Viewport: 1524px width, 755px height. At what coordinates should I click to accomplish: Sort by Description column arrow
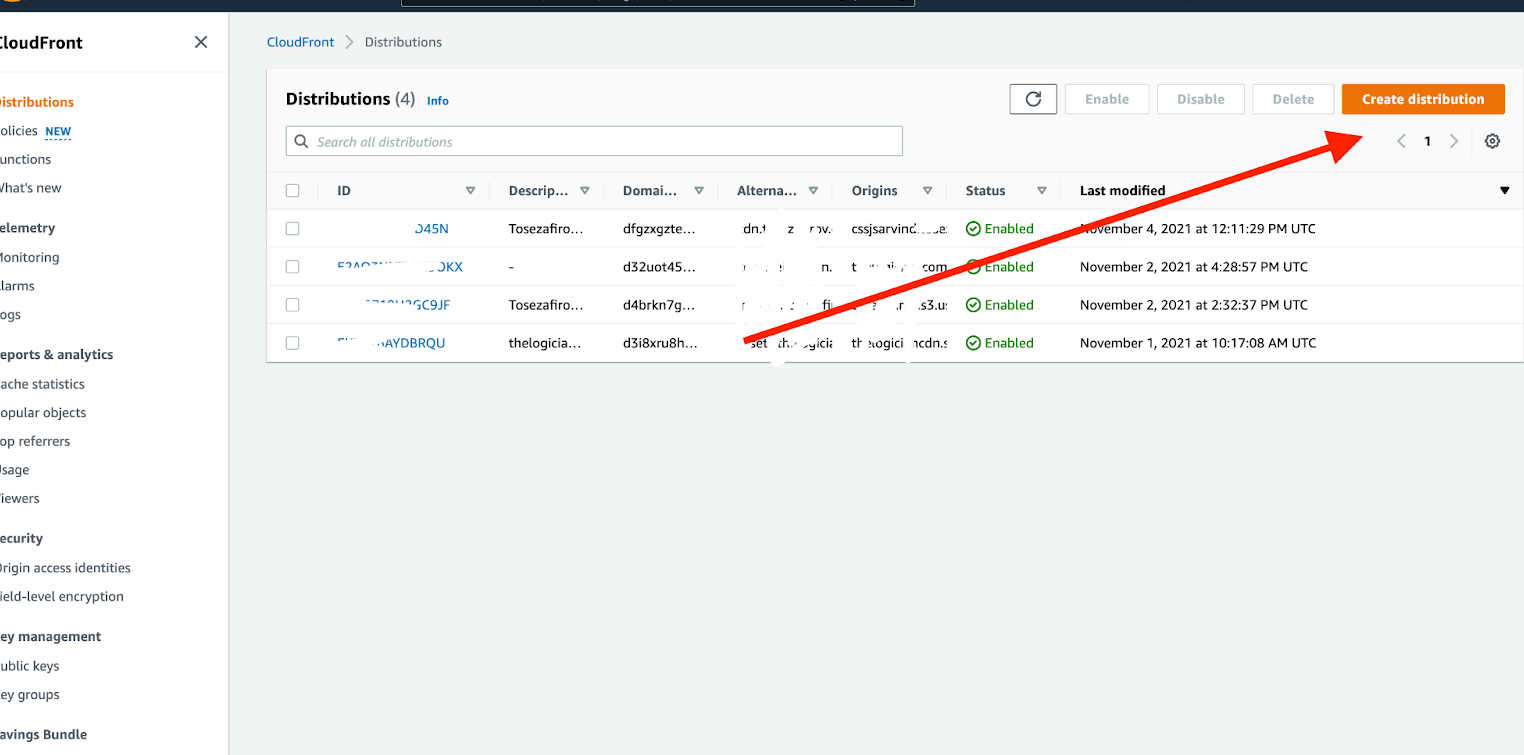pyautogui.click(x=585, y=190)
